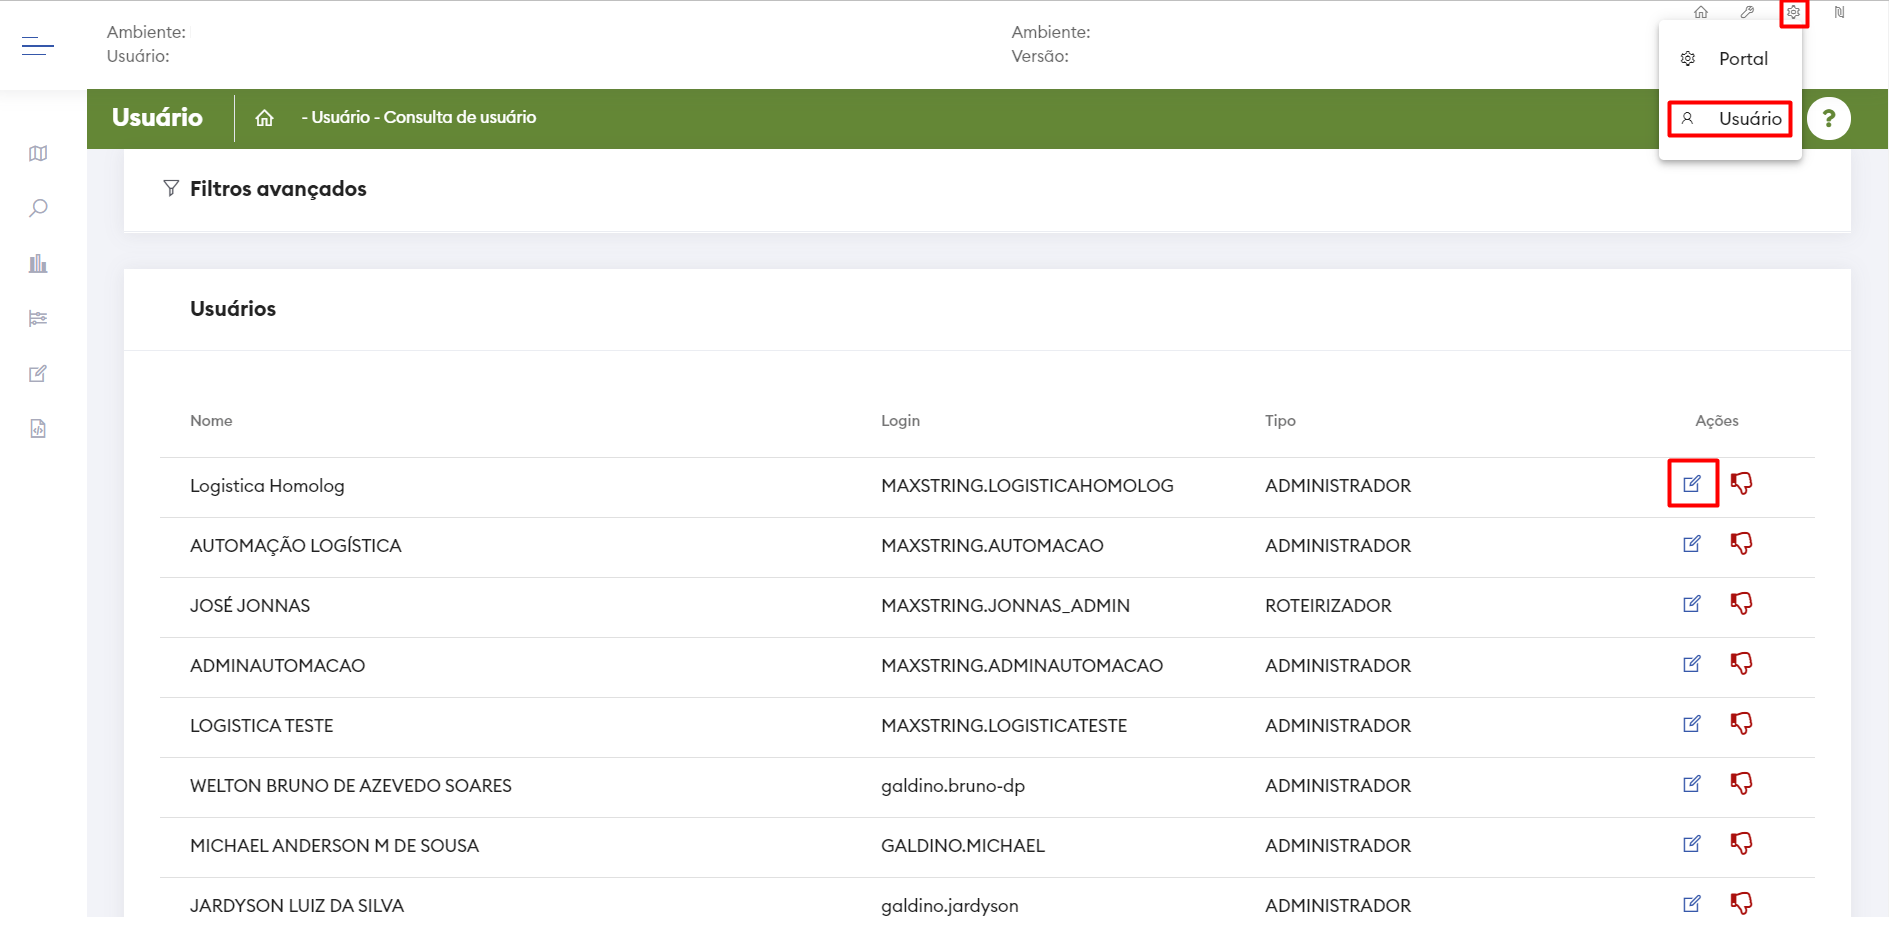Deactivate AUTOMAÇÃO LOGÍSTICA with thumbs-down icon
The height and width of the screenshot is (943, 1892).
point(1741,544)
